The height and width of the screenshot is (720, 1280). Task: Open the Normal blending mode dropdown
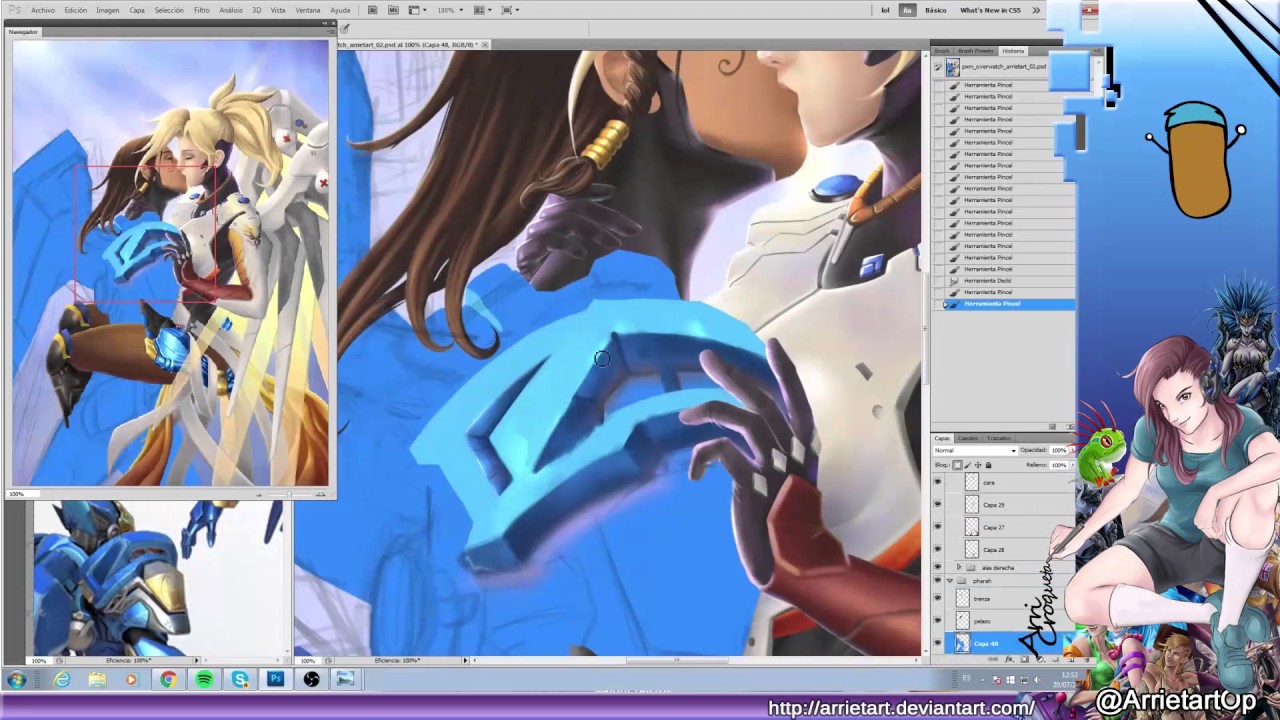975,450
